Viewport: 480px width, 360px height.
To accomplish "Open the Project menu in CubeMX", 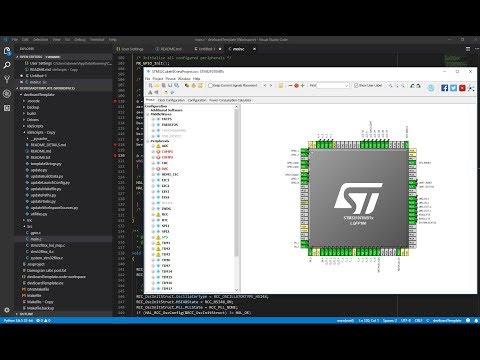I will (158, 79).
